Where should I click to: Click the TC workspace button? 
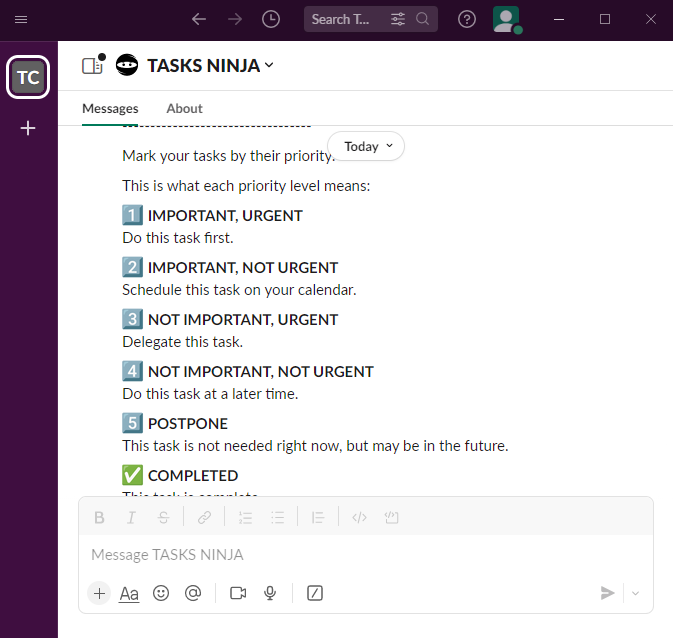pos(28,78)
